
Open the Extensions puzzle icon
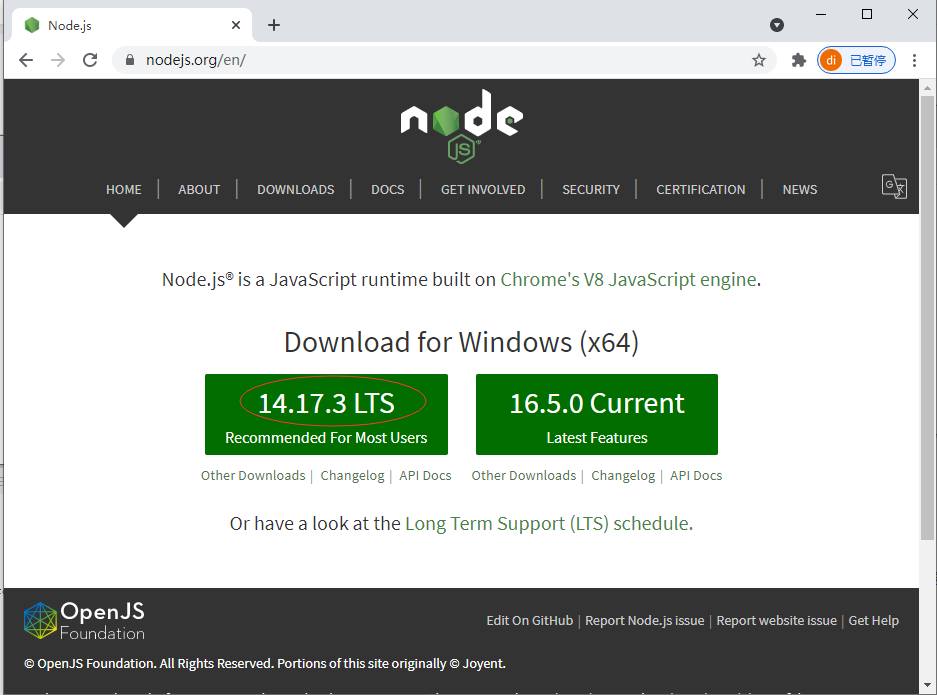(x=798, y=60)
